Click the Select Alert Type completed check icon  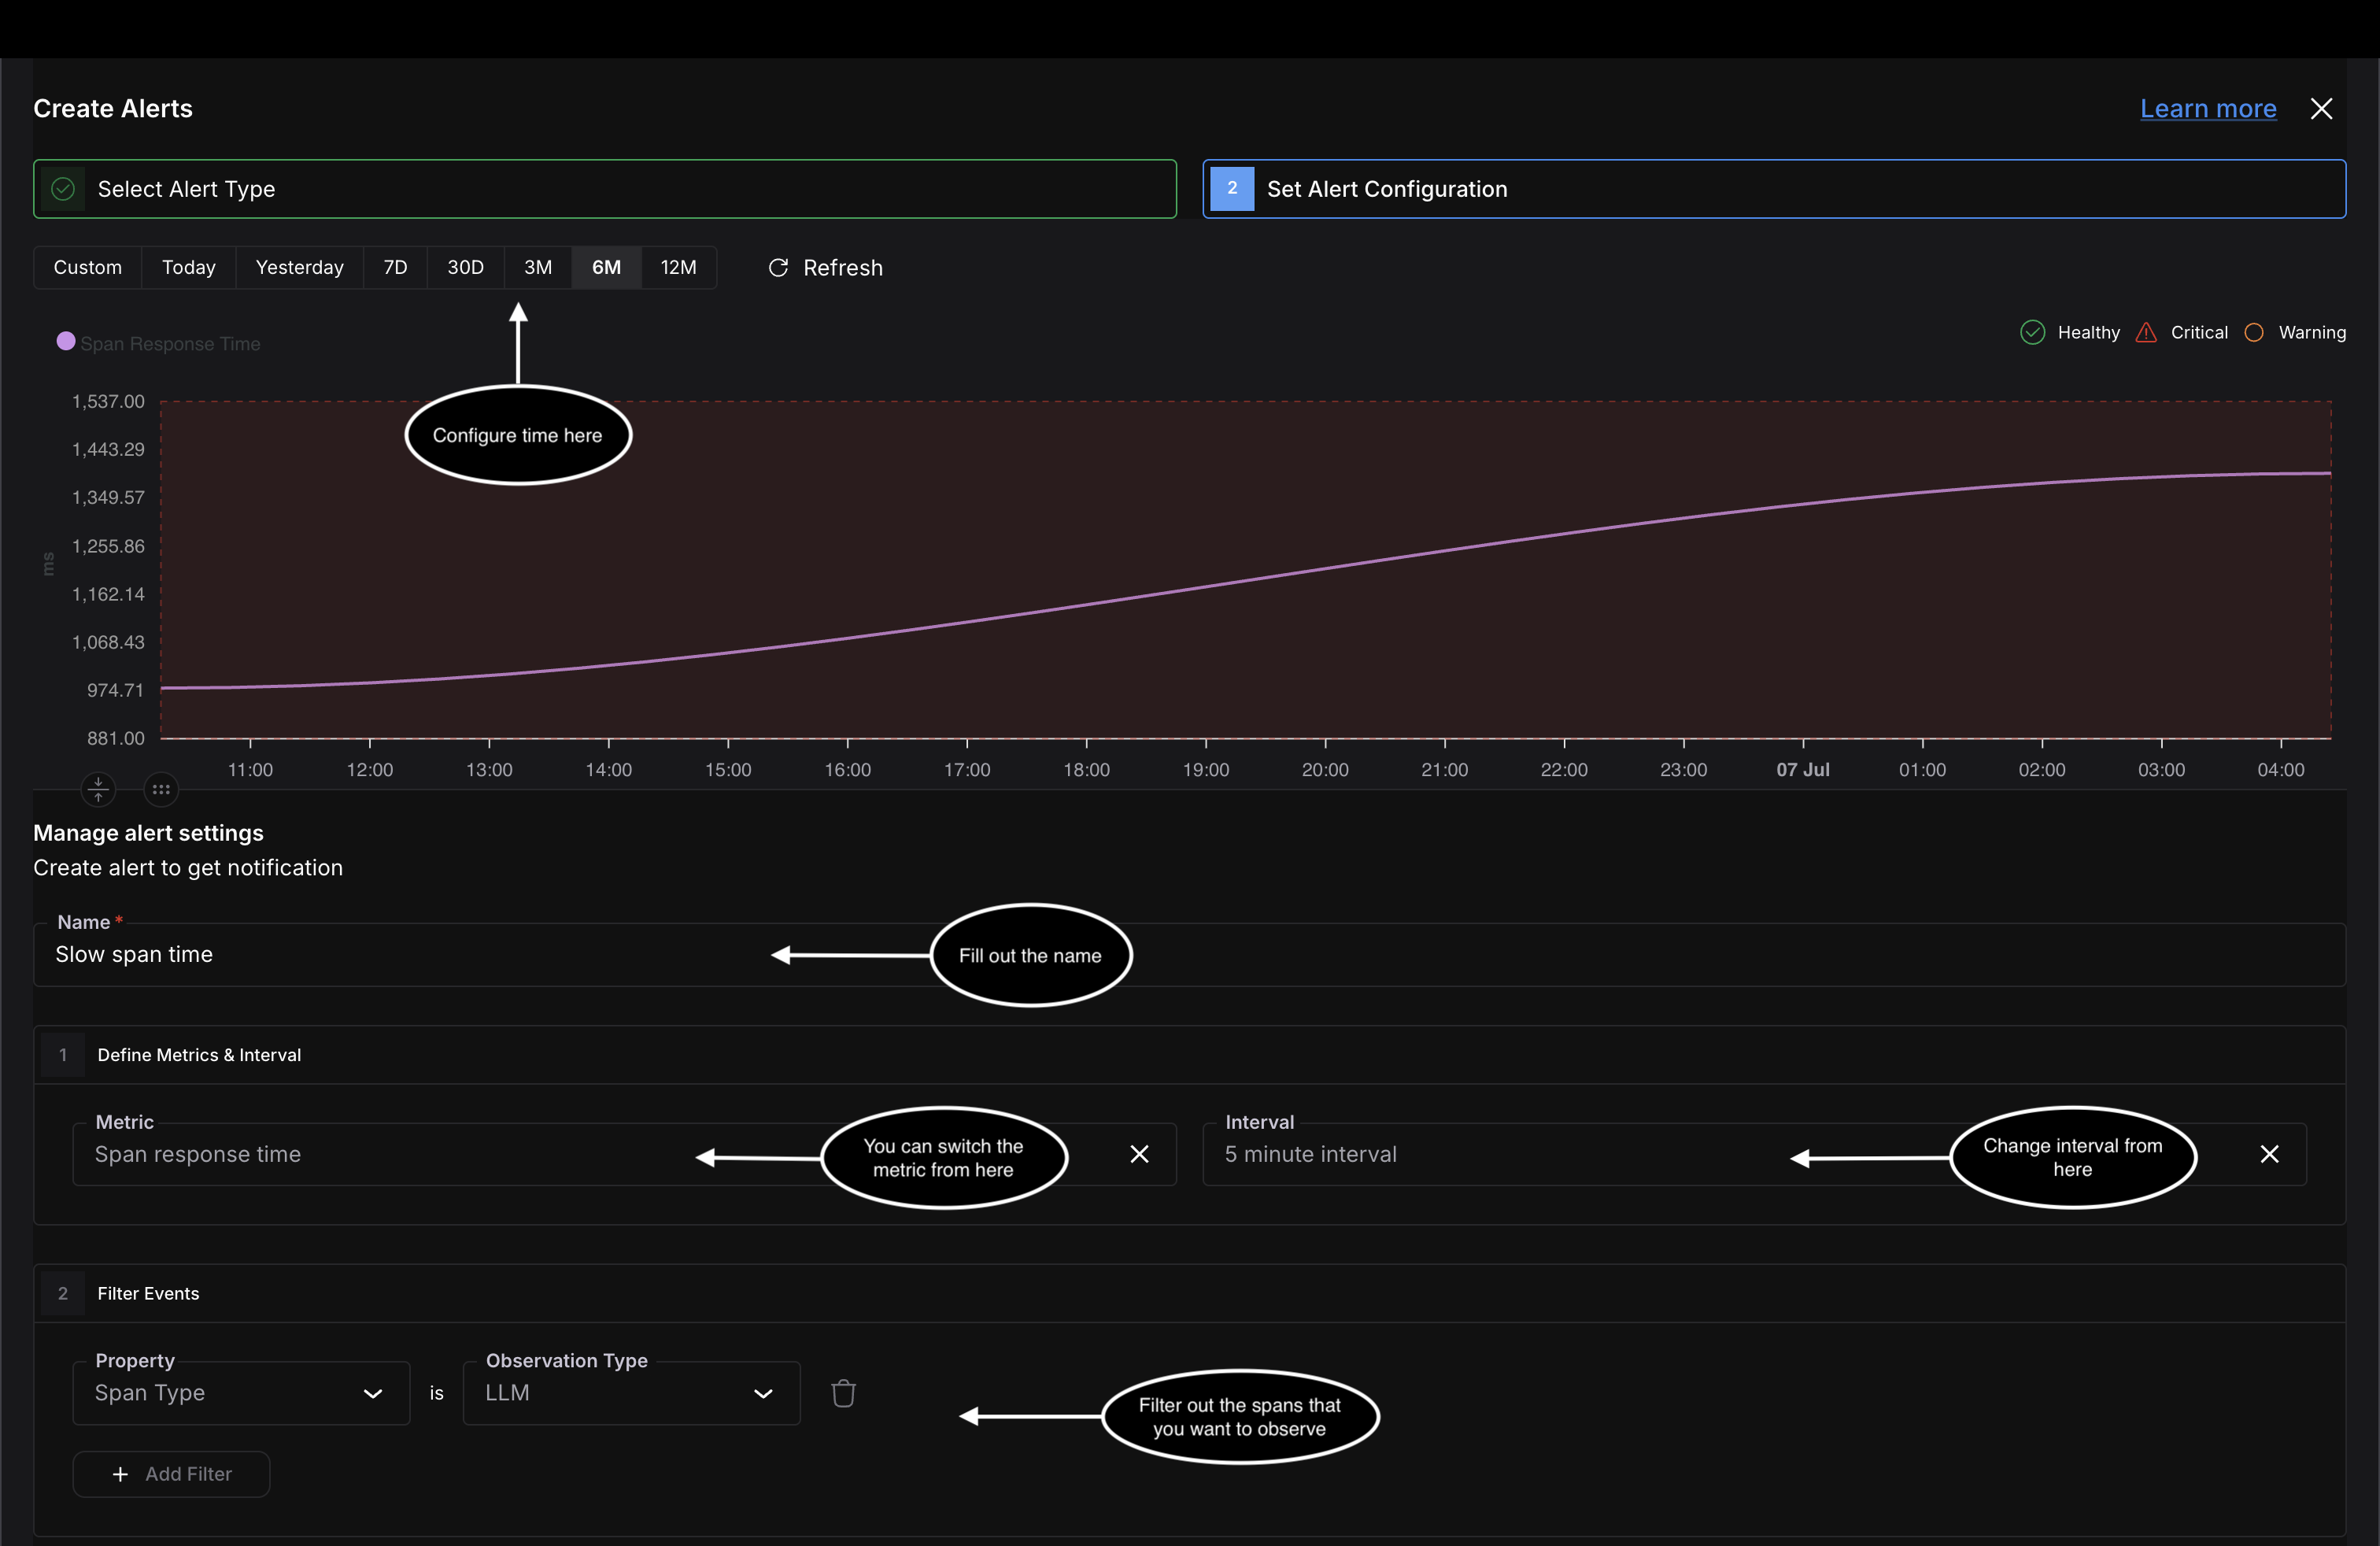(63, 189)
